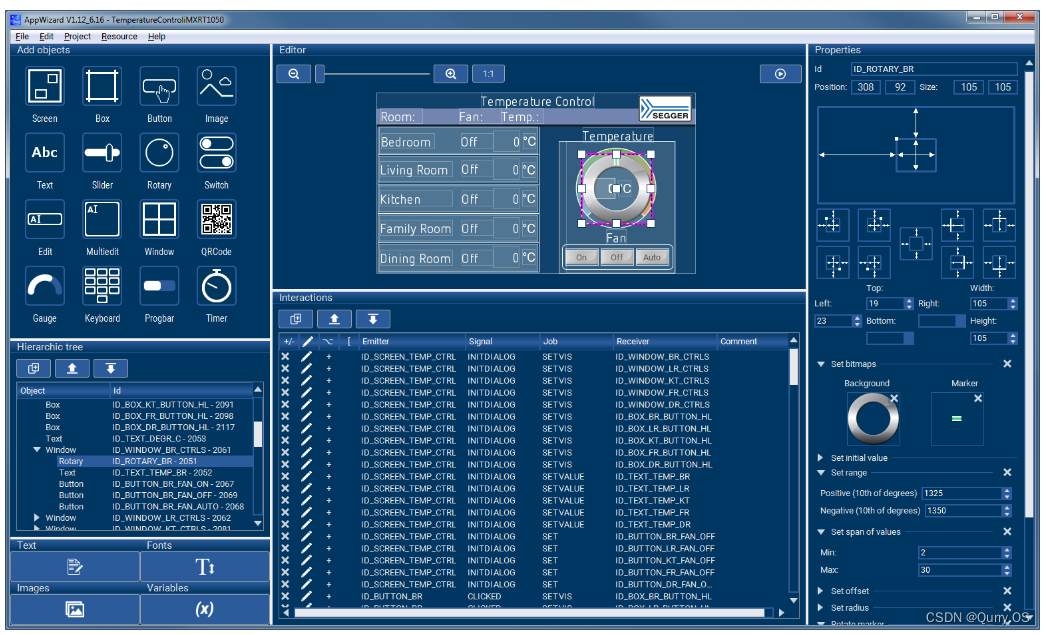Add a Keyboard object
Screen dimensions: 1046x635
point(102,286)
